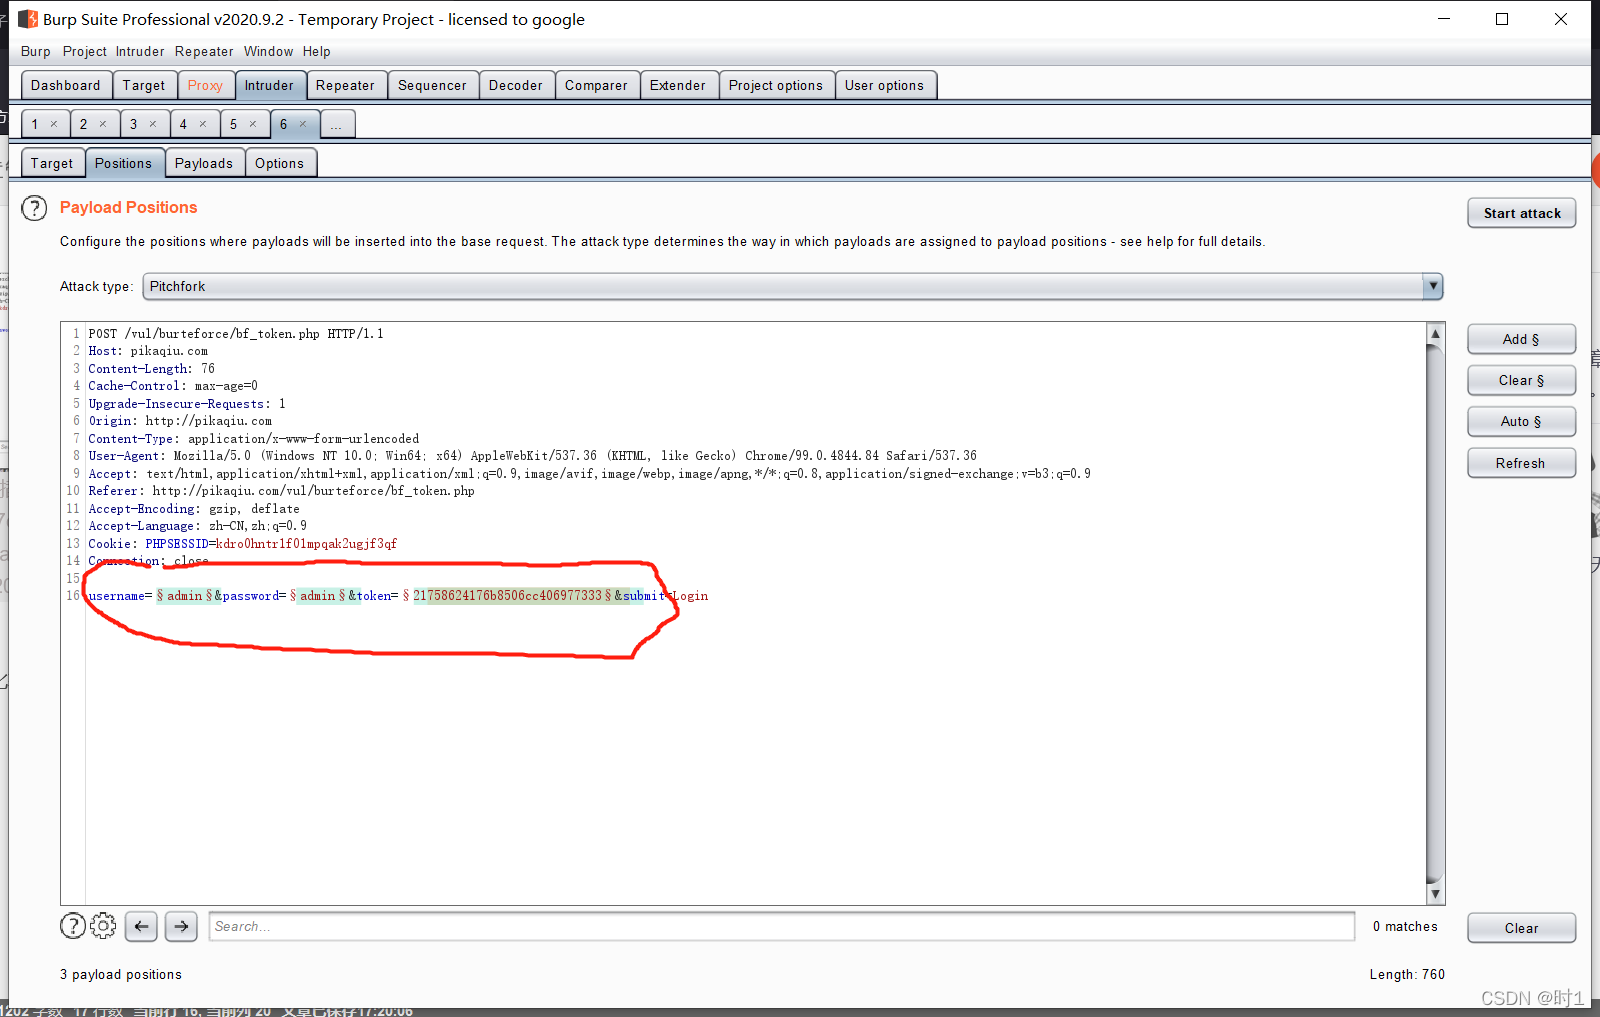
Task: Click the Host: pikaqiu.com header line
Action: point(148,351)
